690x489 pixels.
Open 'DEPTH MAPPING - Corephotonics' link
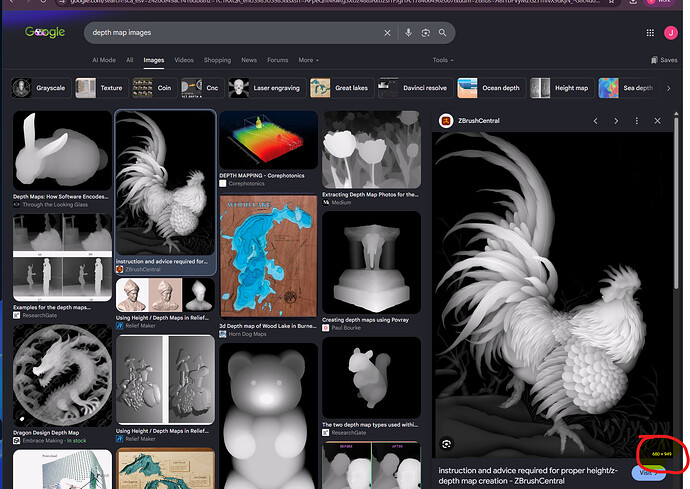(x=262, y=175)
